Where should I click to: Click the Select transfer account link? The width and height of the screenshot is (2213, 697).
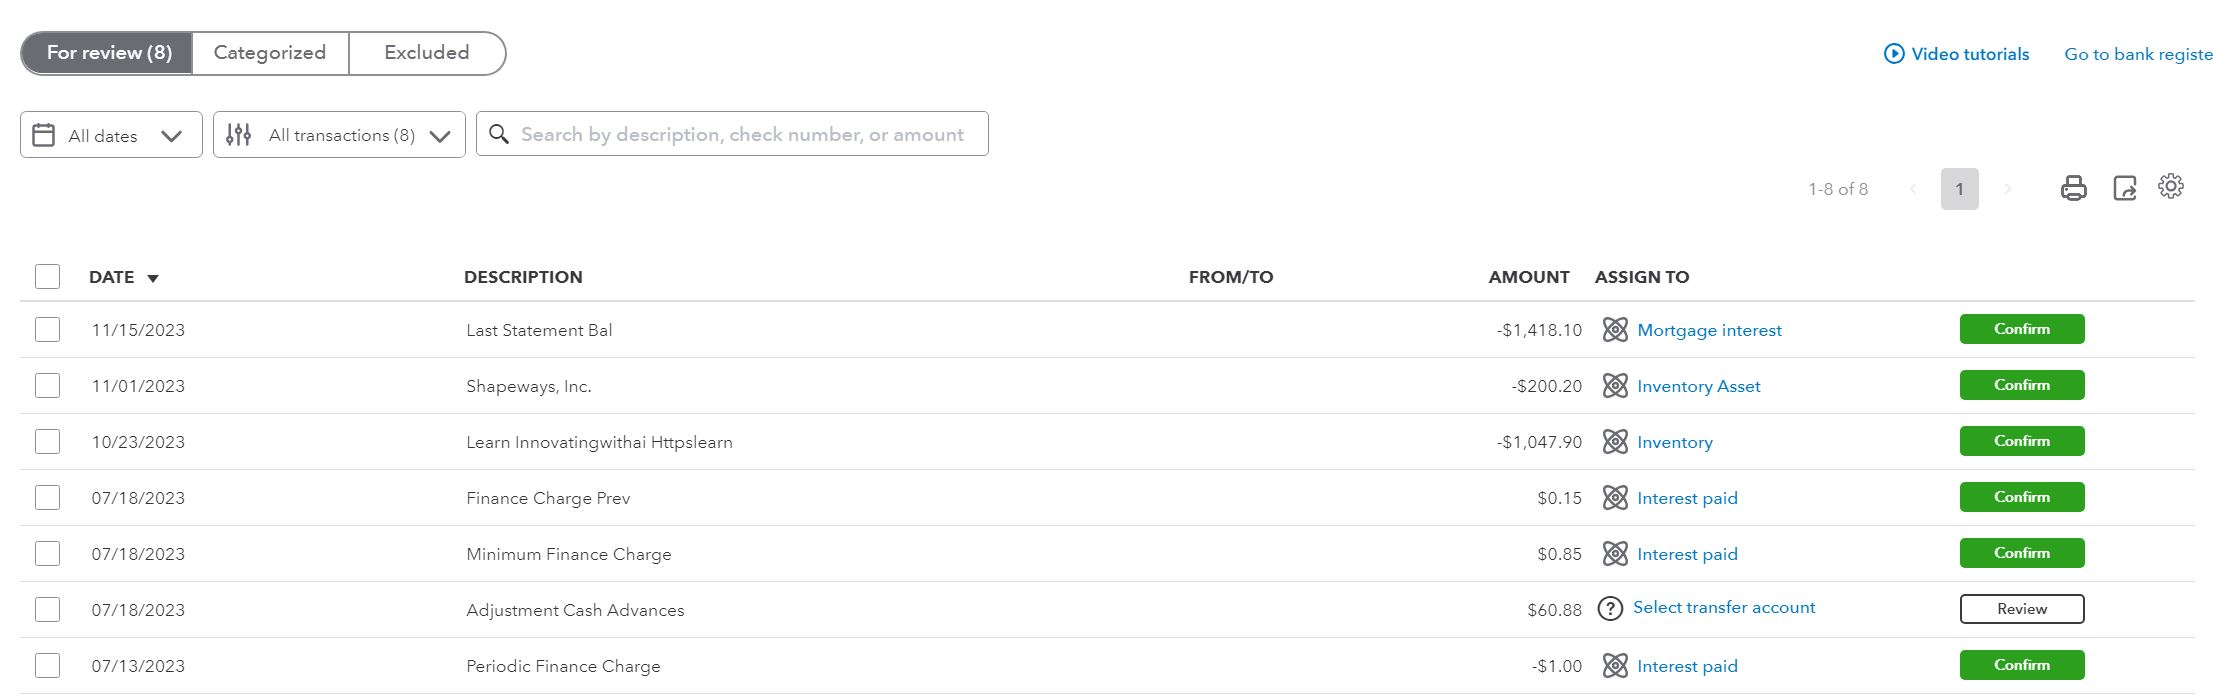point(1723,608)
